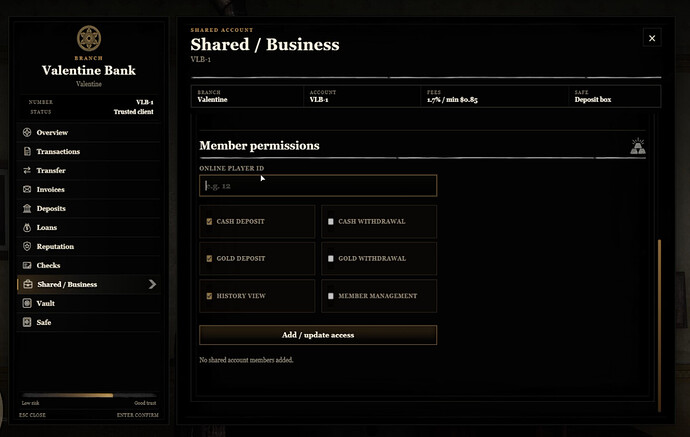Click the gold bars icon beside Member permissions
Screen dimensions: 690x437
tap(638, 146)
